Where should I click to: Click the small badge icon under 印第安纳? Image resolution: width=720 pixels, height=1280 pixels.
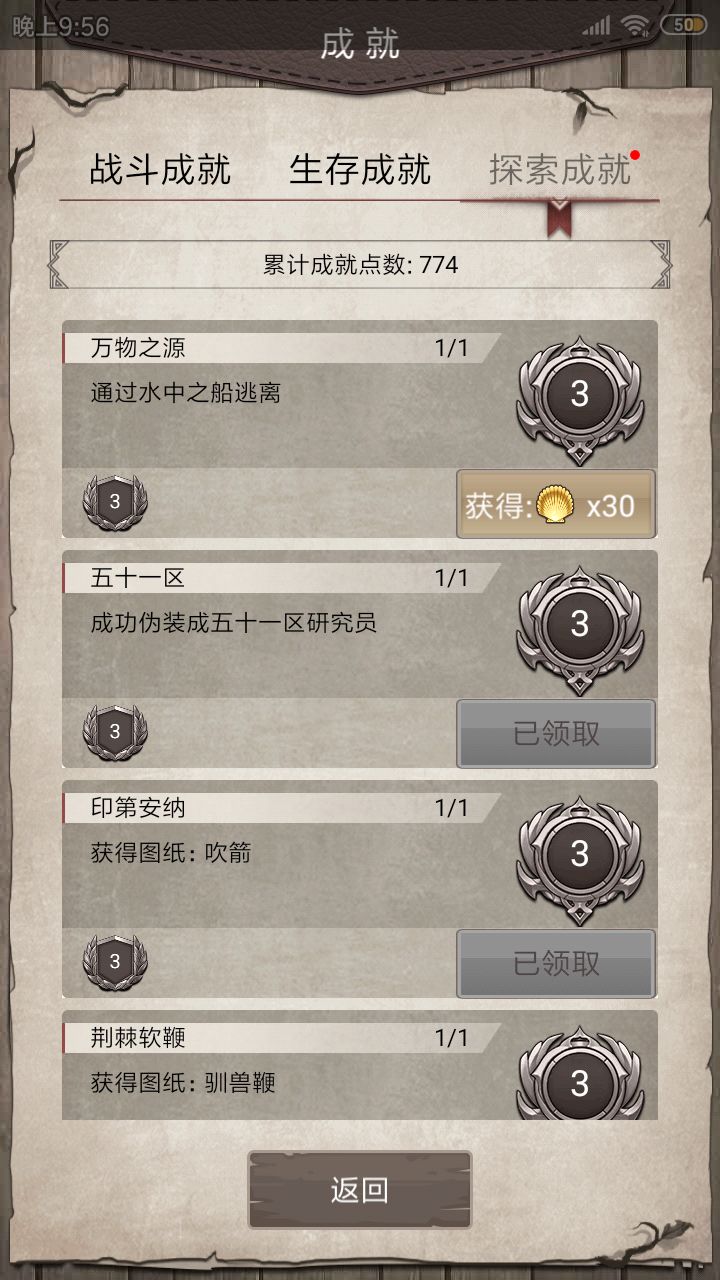[114, 963]
